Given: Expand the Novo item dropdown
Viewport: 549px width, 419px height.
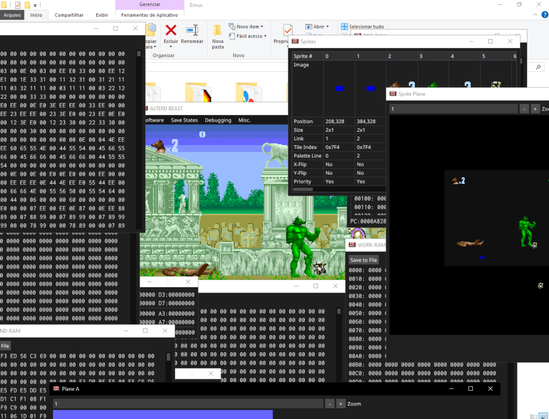Looking at the screenshot, I should 262,27.
